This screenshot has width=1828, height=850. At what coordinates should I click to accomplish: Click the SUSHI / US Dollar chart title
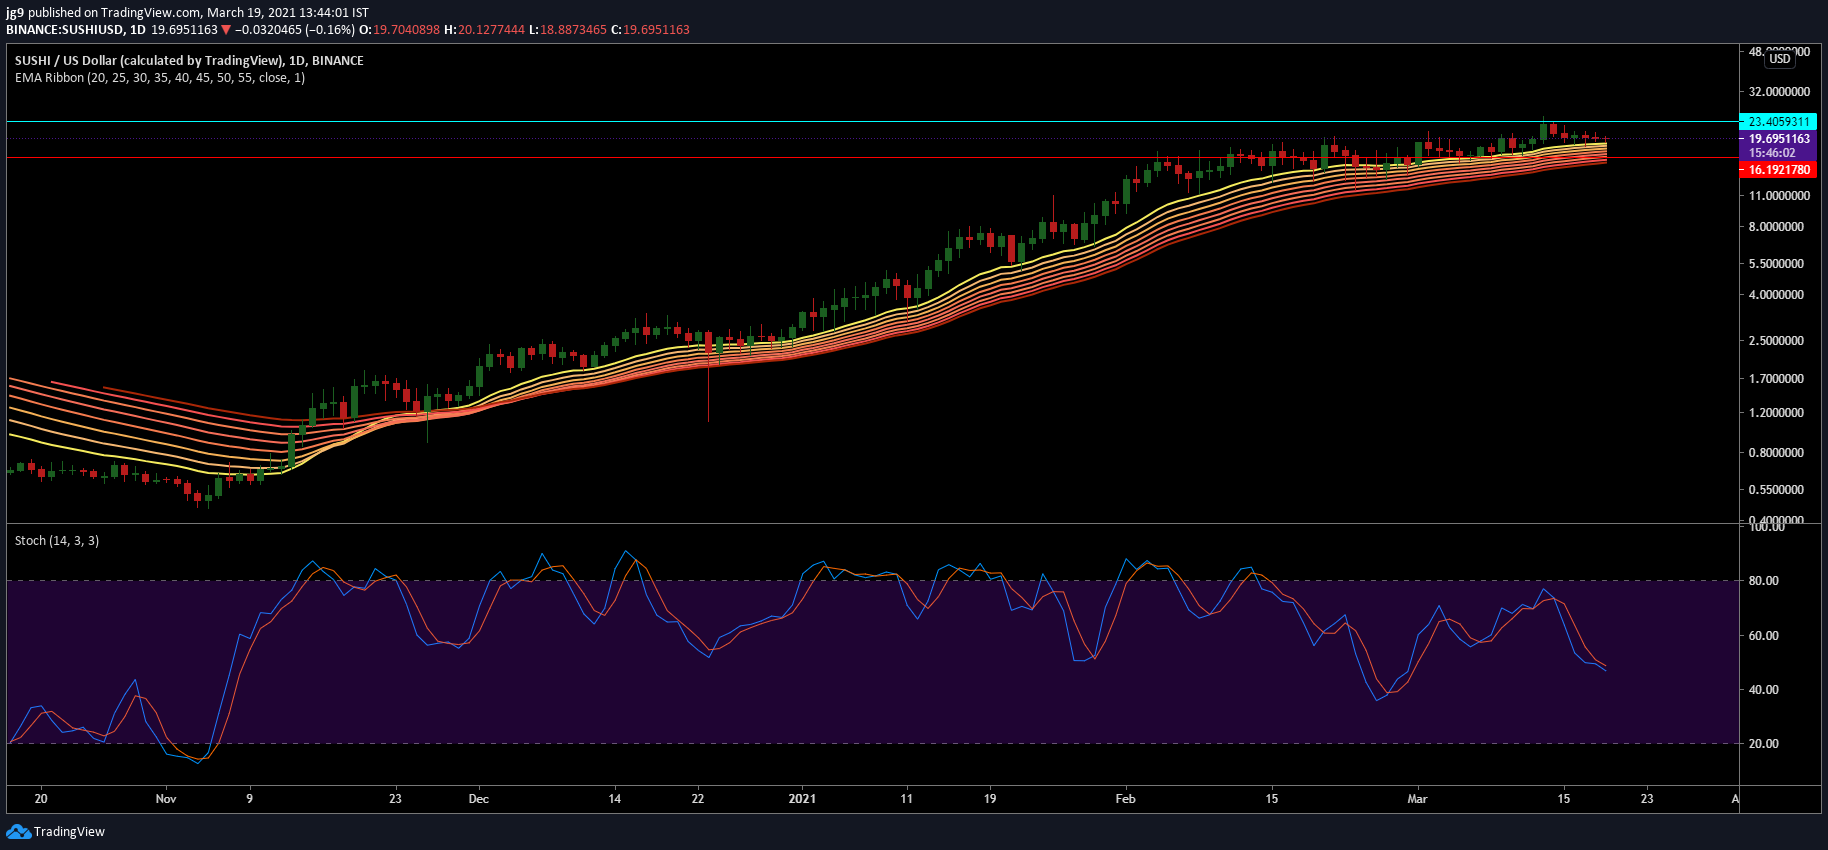pyautogui.click(x=189, y=61)
